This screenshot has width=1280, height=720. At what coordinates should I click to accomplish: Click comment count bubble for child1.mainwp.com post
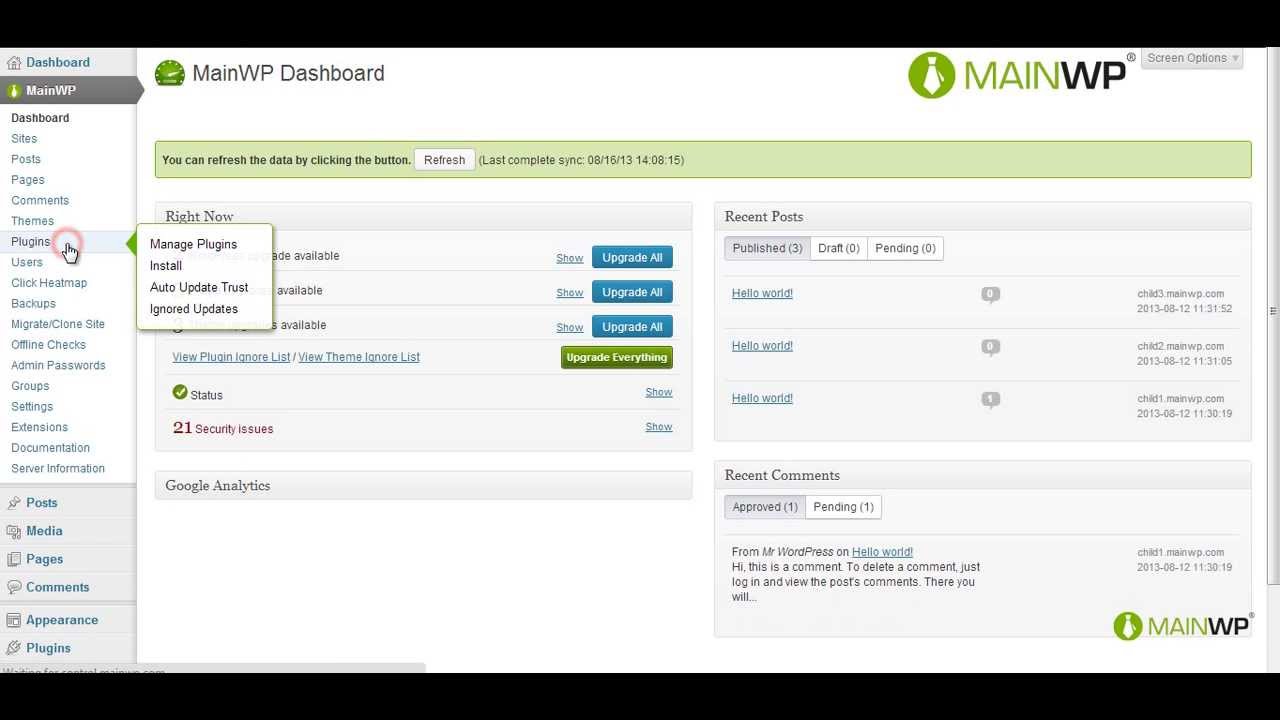coord(990,399)
